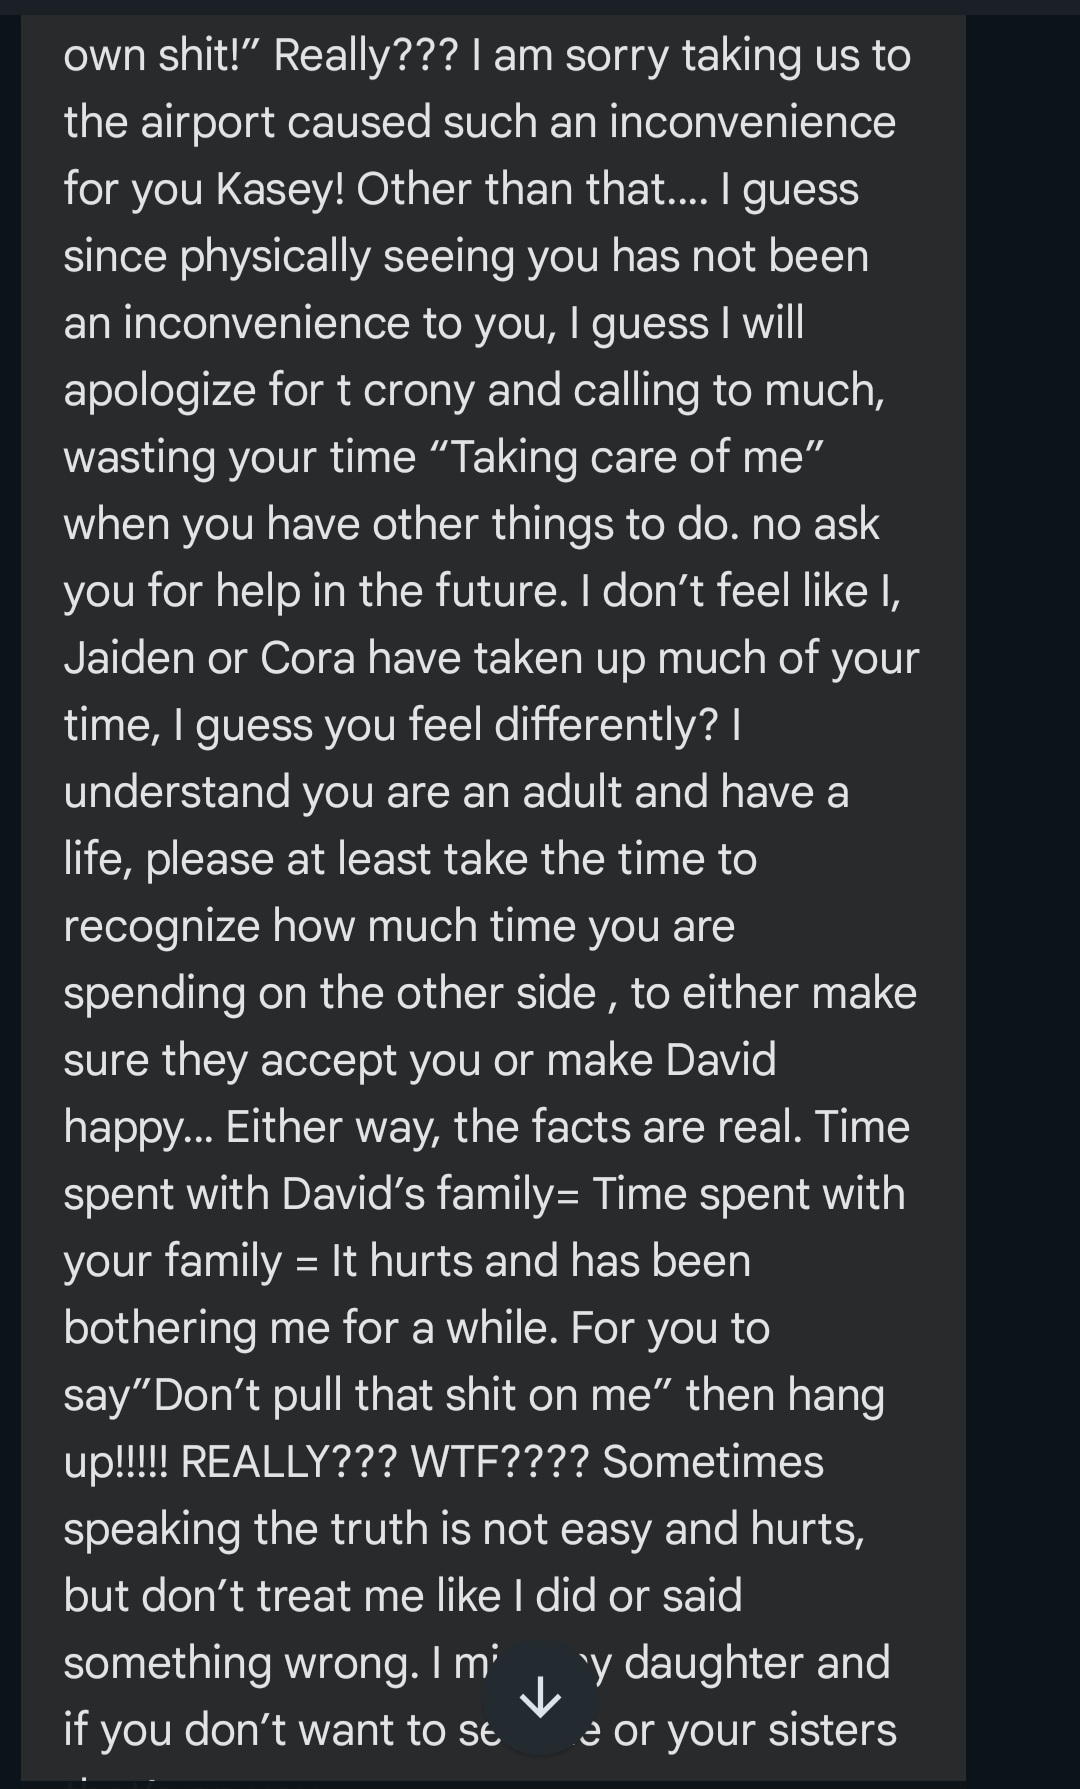Click the text "REALLY???" in capital letters
The width and height of the screenshot is (1080, 1789).
pyautogui.click(x=289, y=1462)
